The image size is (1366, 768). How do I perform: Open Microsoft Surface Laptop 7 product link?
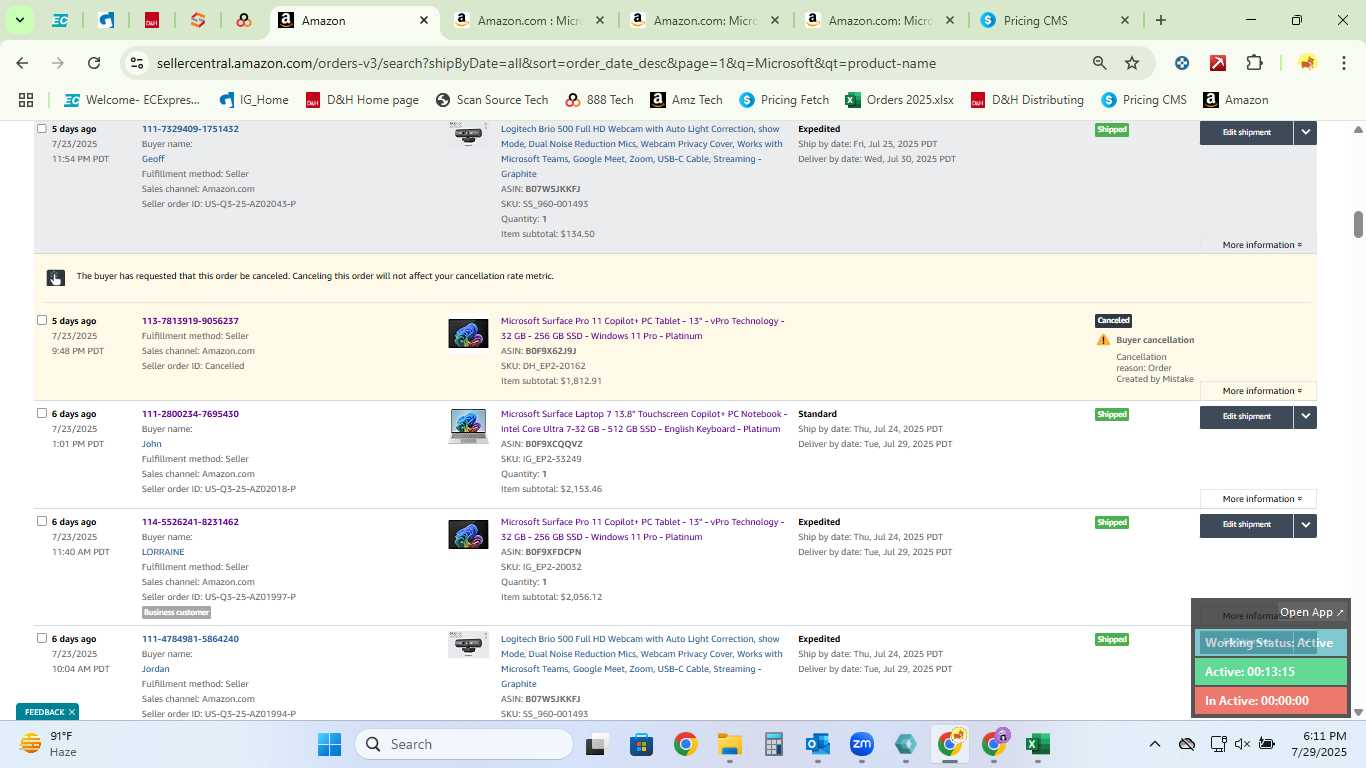[643, 421]
